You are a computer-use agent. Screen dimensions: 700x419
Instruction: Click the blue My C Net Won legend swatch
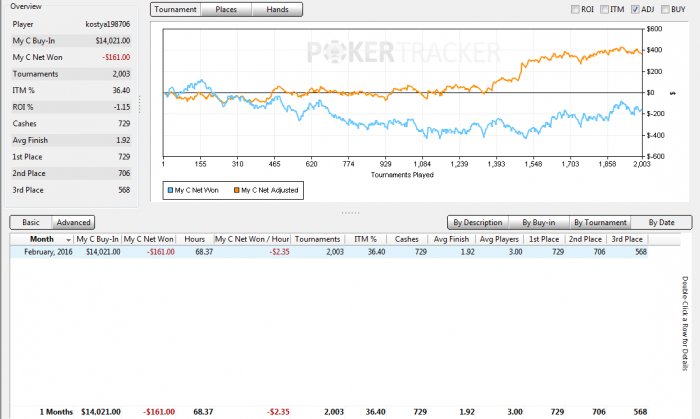click(170, 190)
